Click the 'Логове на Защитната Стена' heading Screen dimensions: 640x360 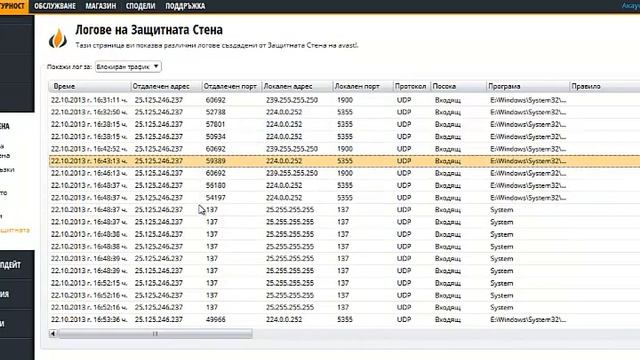click(149, 30)
